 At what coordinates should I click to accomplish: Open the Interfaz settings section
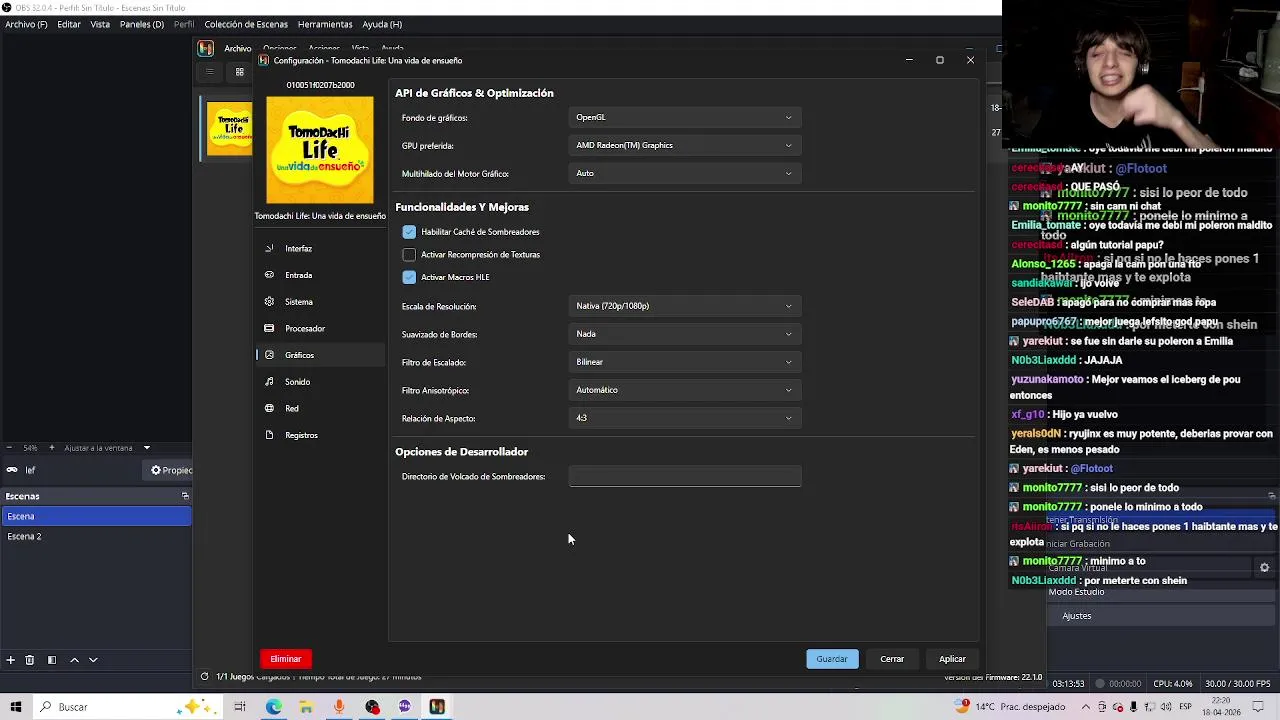click(320, 248)
